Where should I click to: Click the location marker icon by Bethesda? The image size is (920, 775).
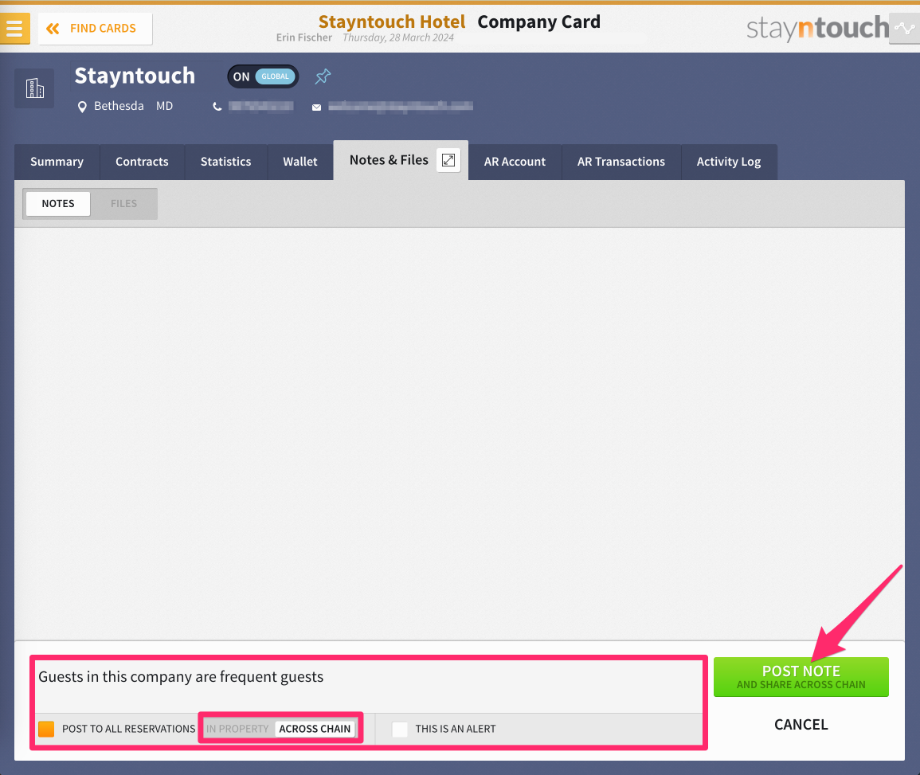point(82,106)
